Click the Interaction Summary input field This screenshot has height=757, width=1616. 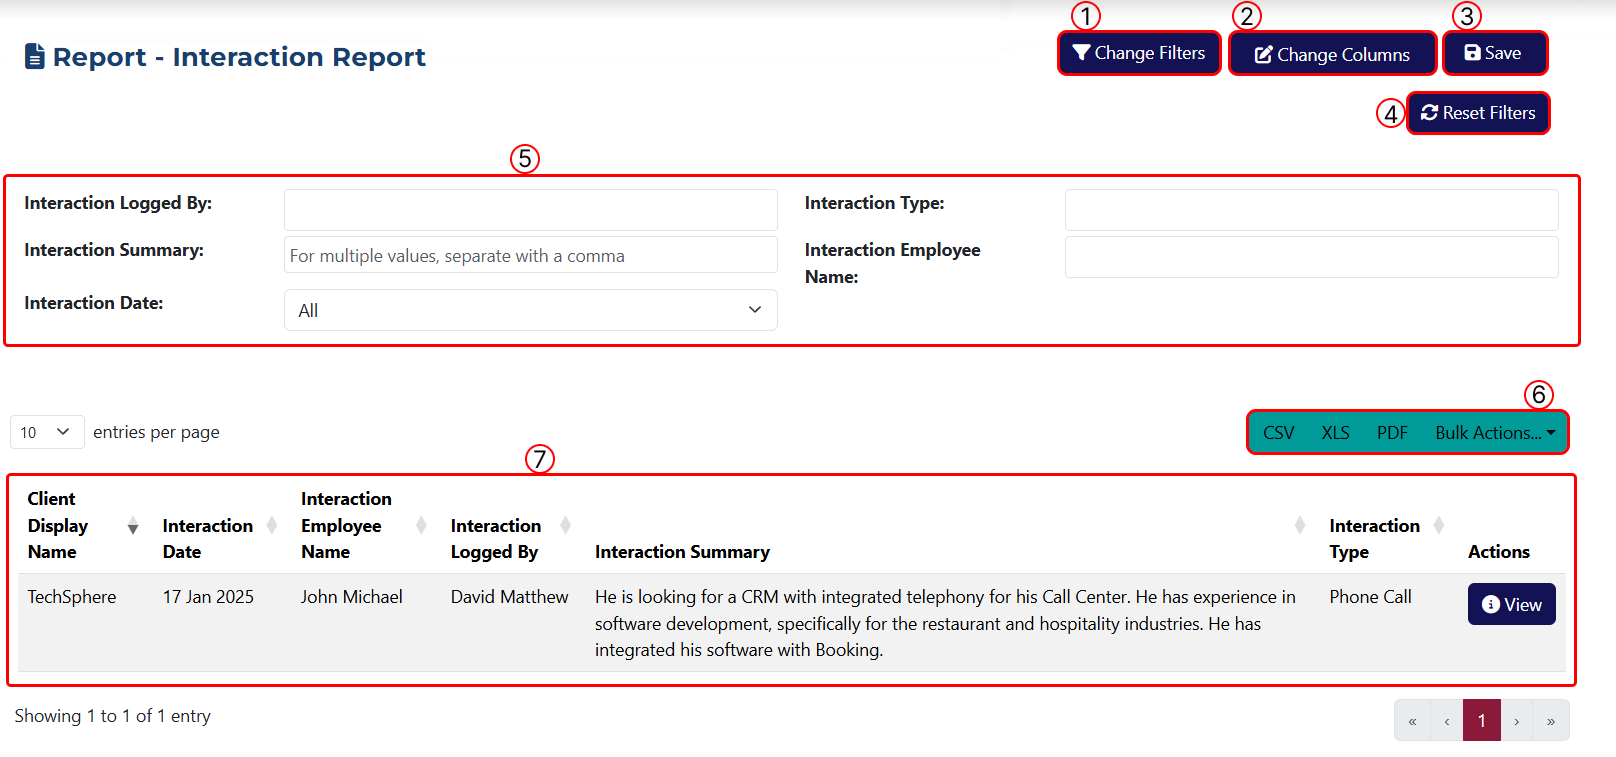pyautogui.click(x=530, y=255)
